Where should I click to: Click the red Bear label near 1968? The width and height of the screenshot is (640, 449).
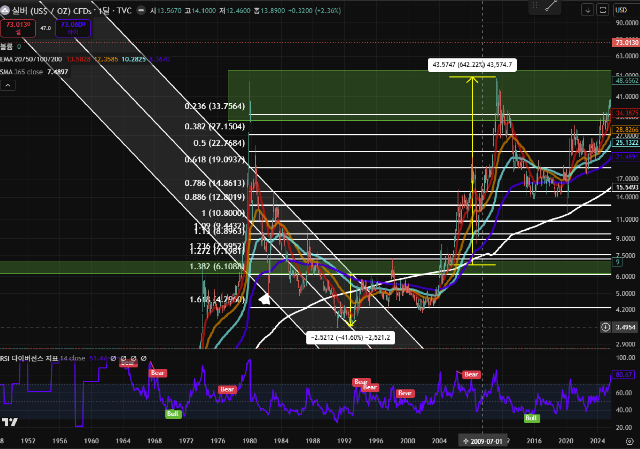[158, 373]
